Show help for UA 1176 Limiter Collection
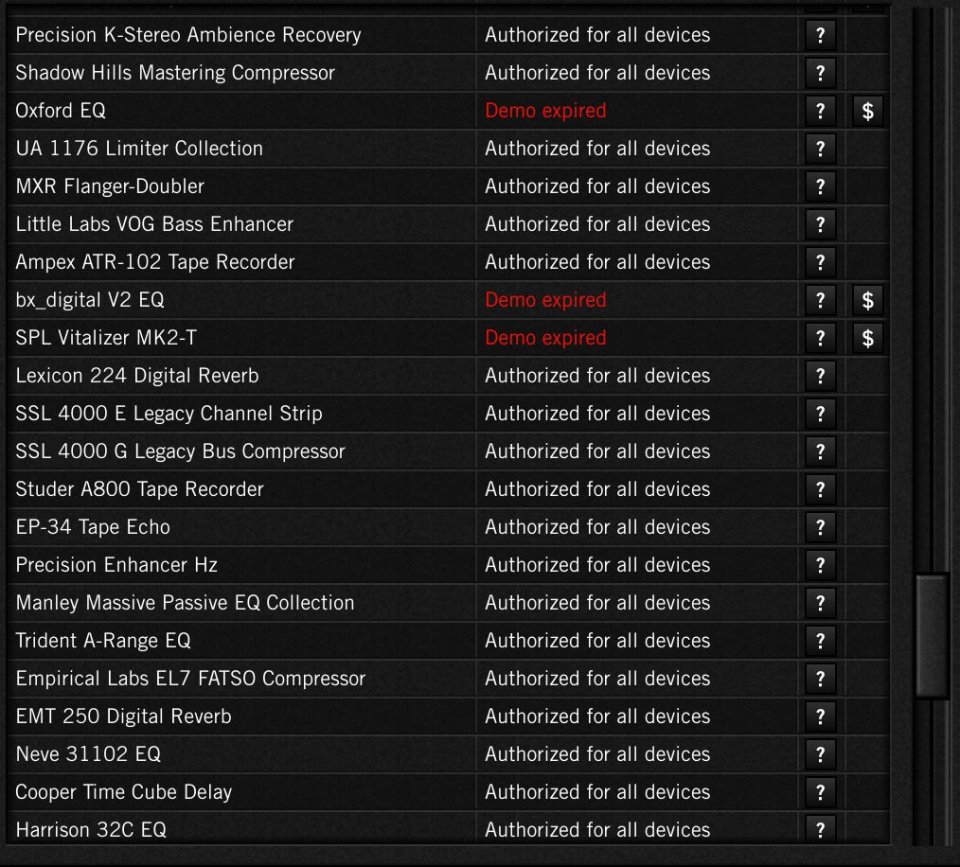The width and height of the screenshot is (960, 867). [820, 149]
